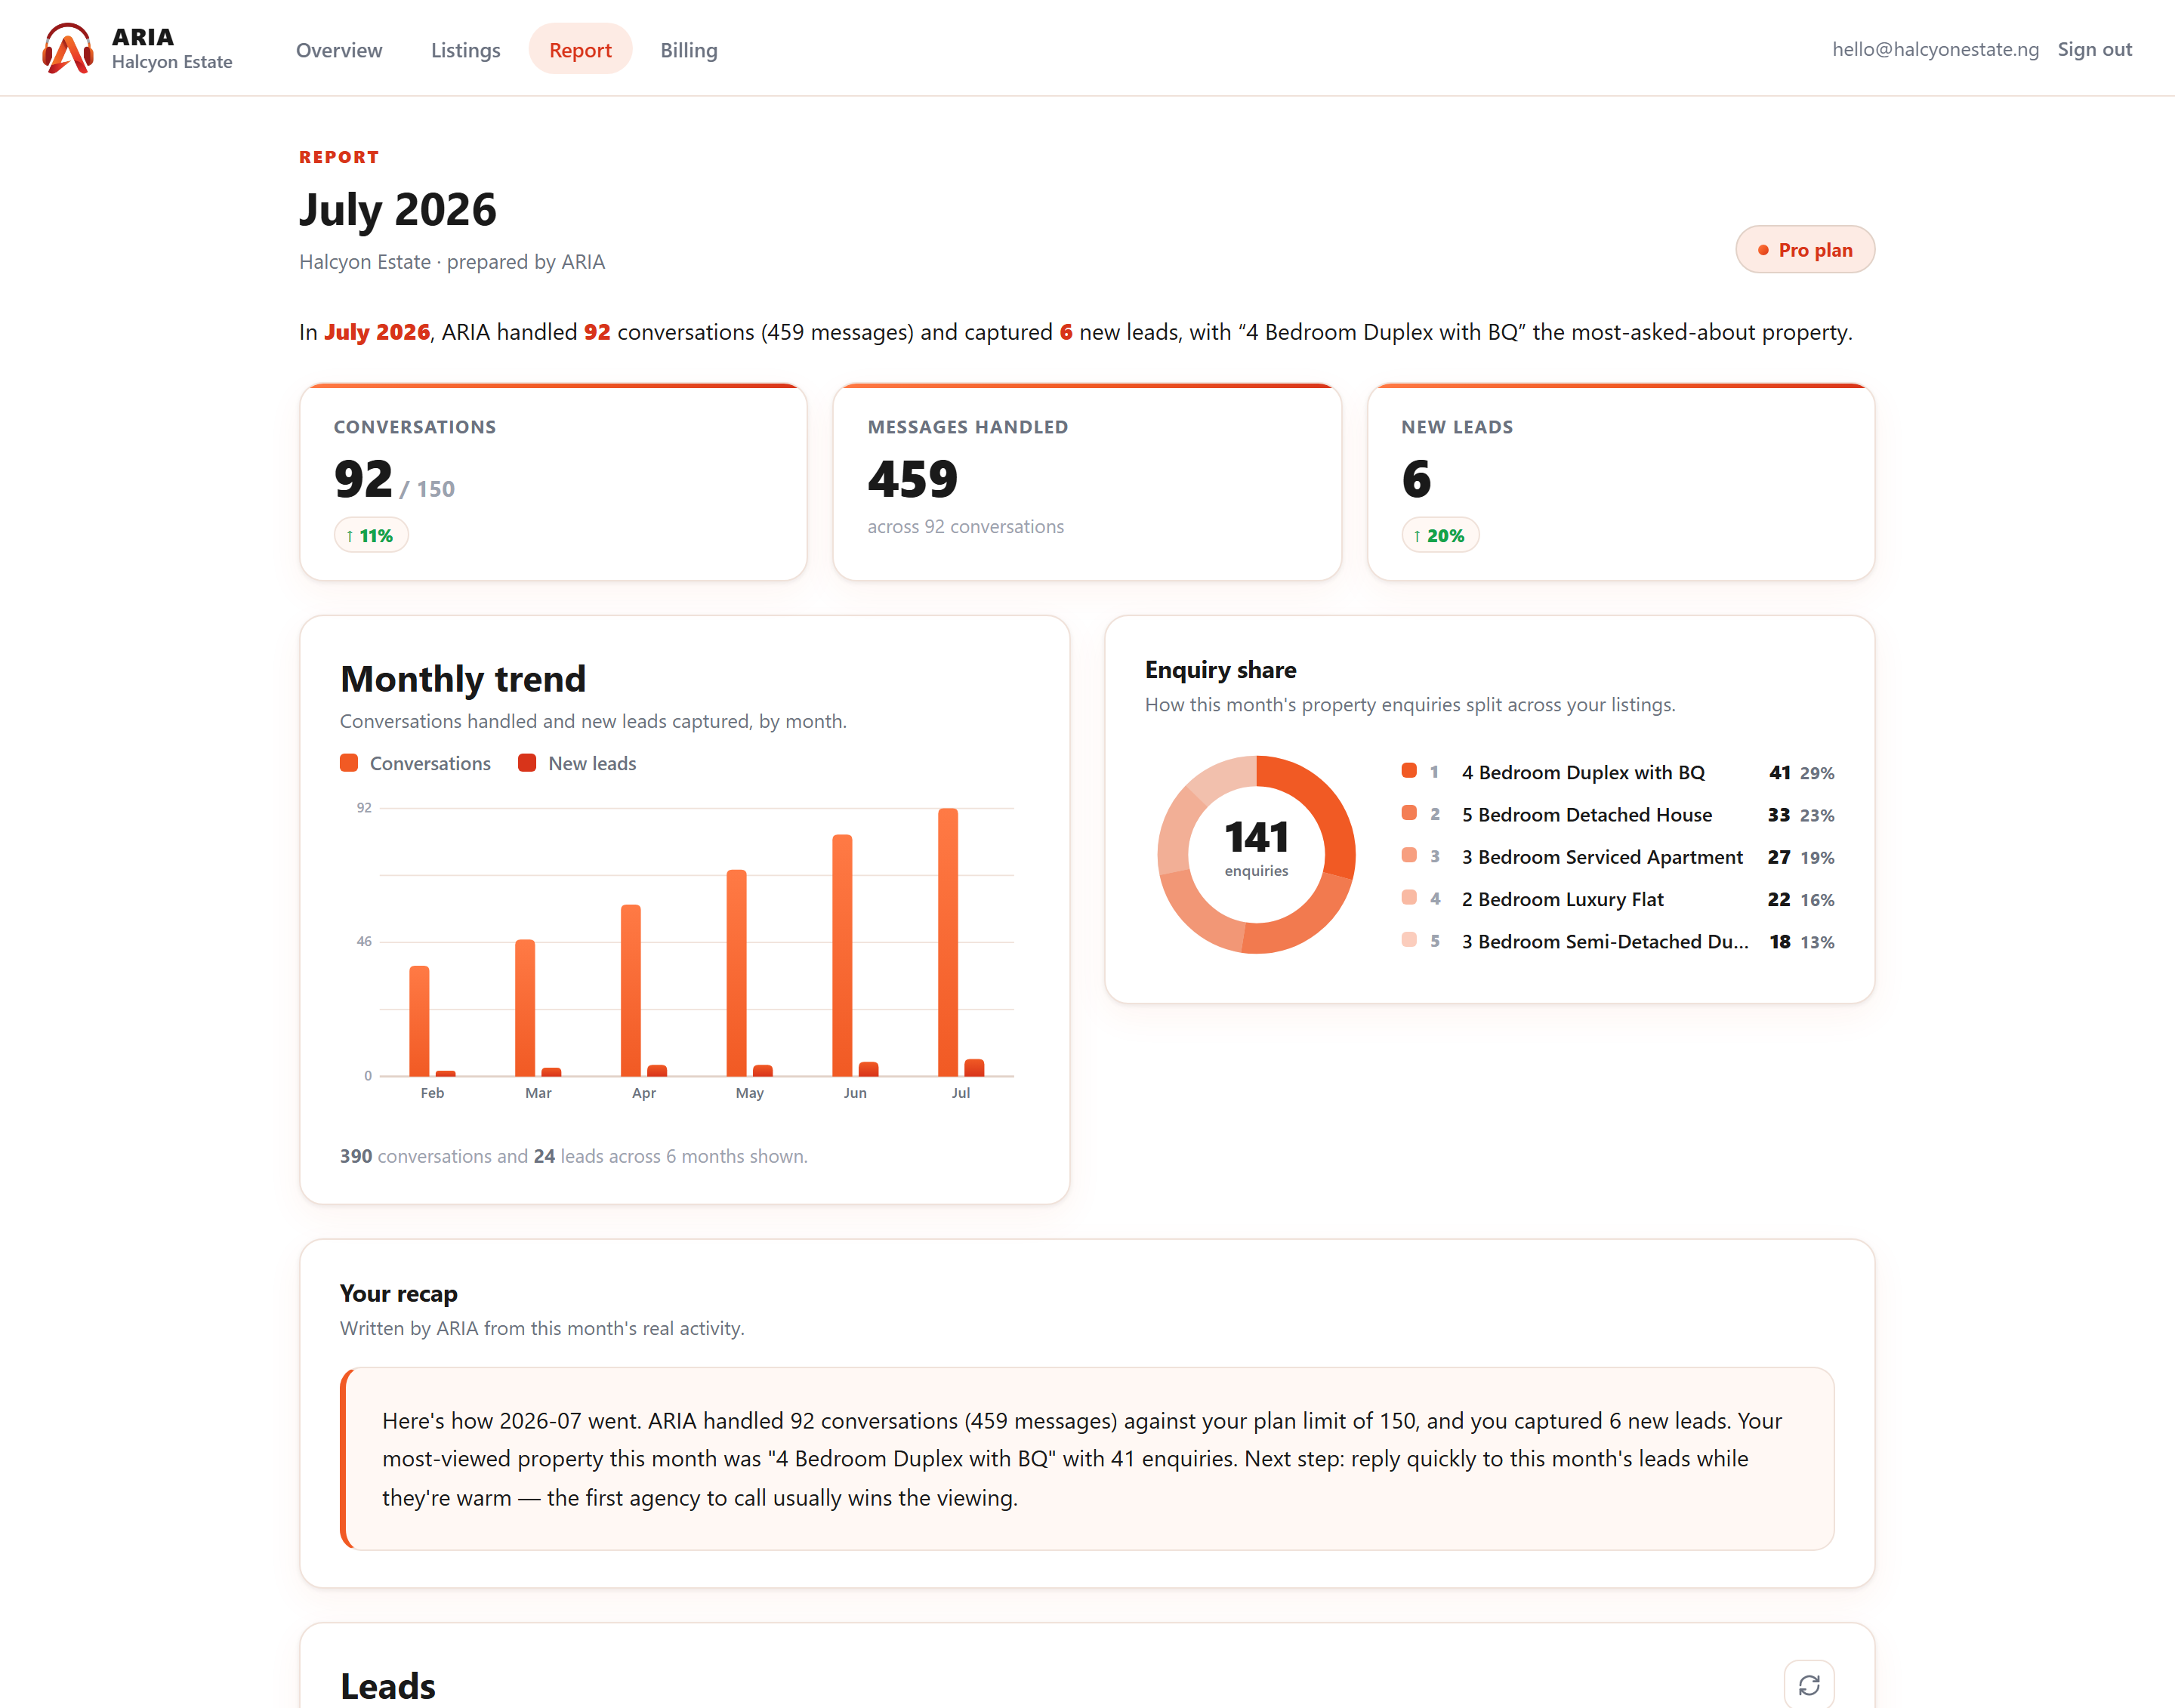
Task: Click the Mar conversations bar
Action: 525,1008
